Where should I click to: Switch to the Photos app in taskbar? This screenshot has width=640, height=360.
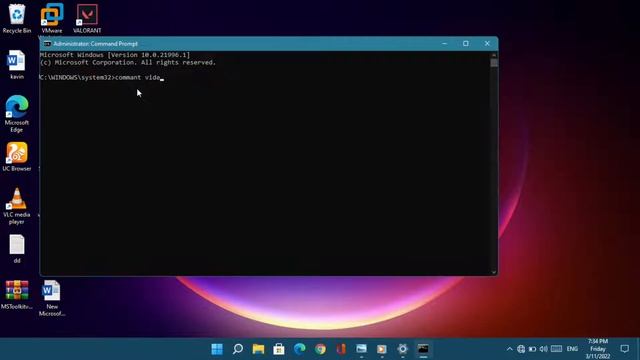361,349
